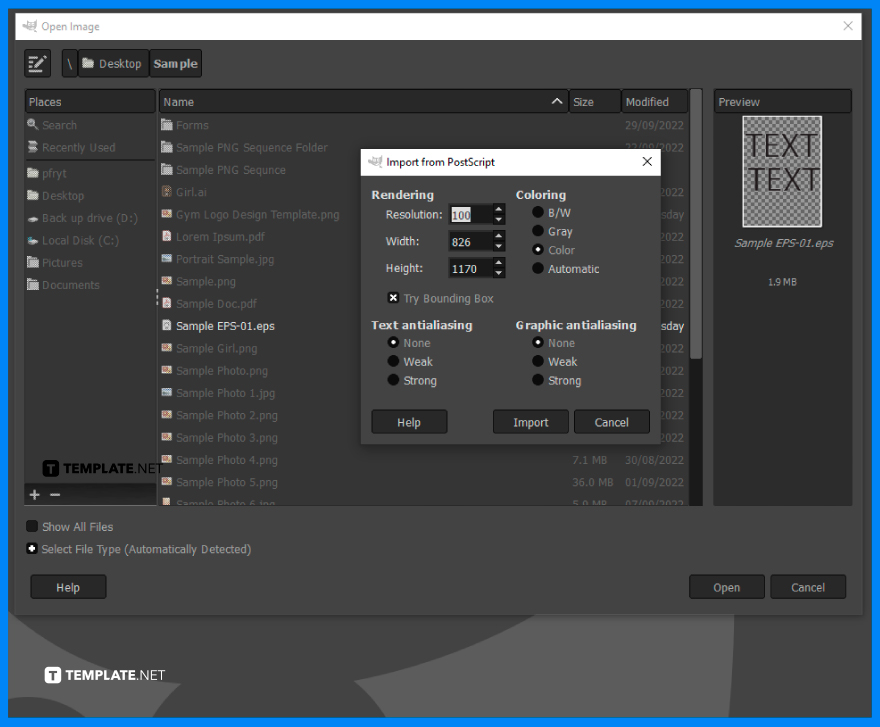Open Recently Used files list

point(76,147)
